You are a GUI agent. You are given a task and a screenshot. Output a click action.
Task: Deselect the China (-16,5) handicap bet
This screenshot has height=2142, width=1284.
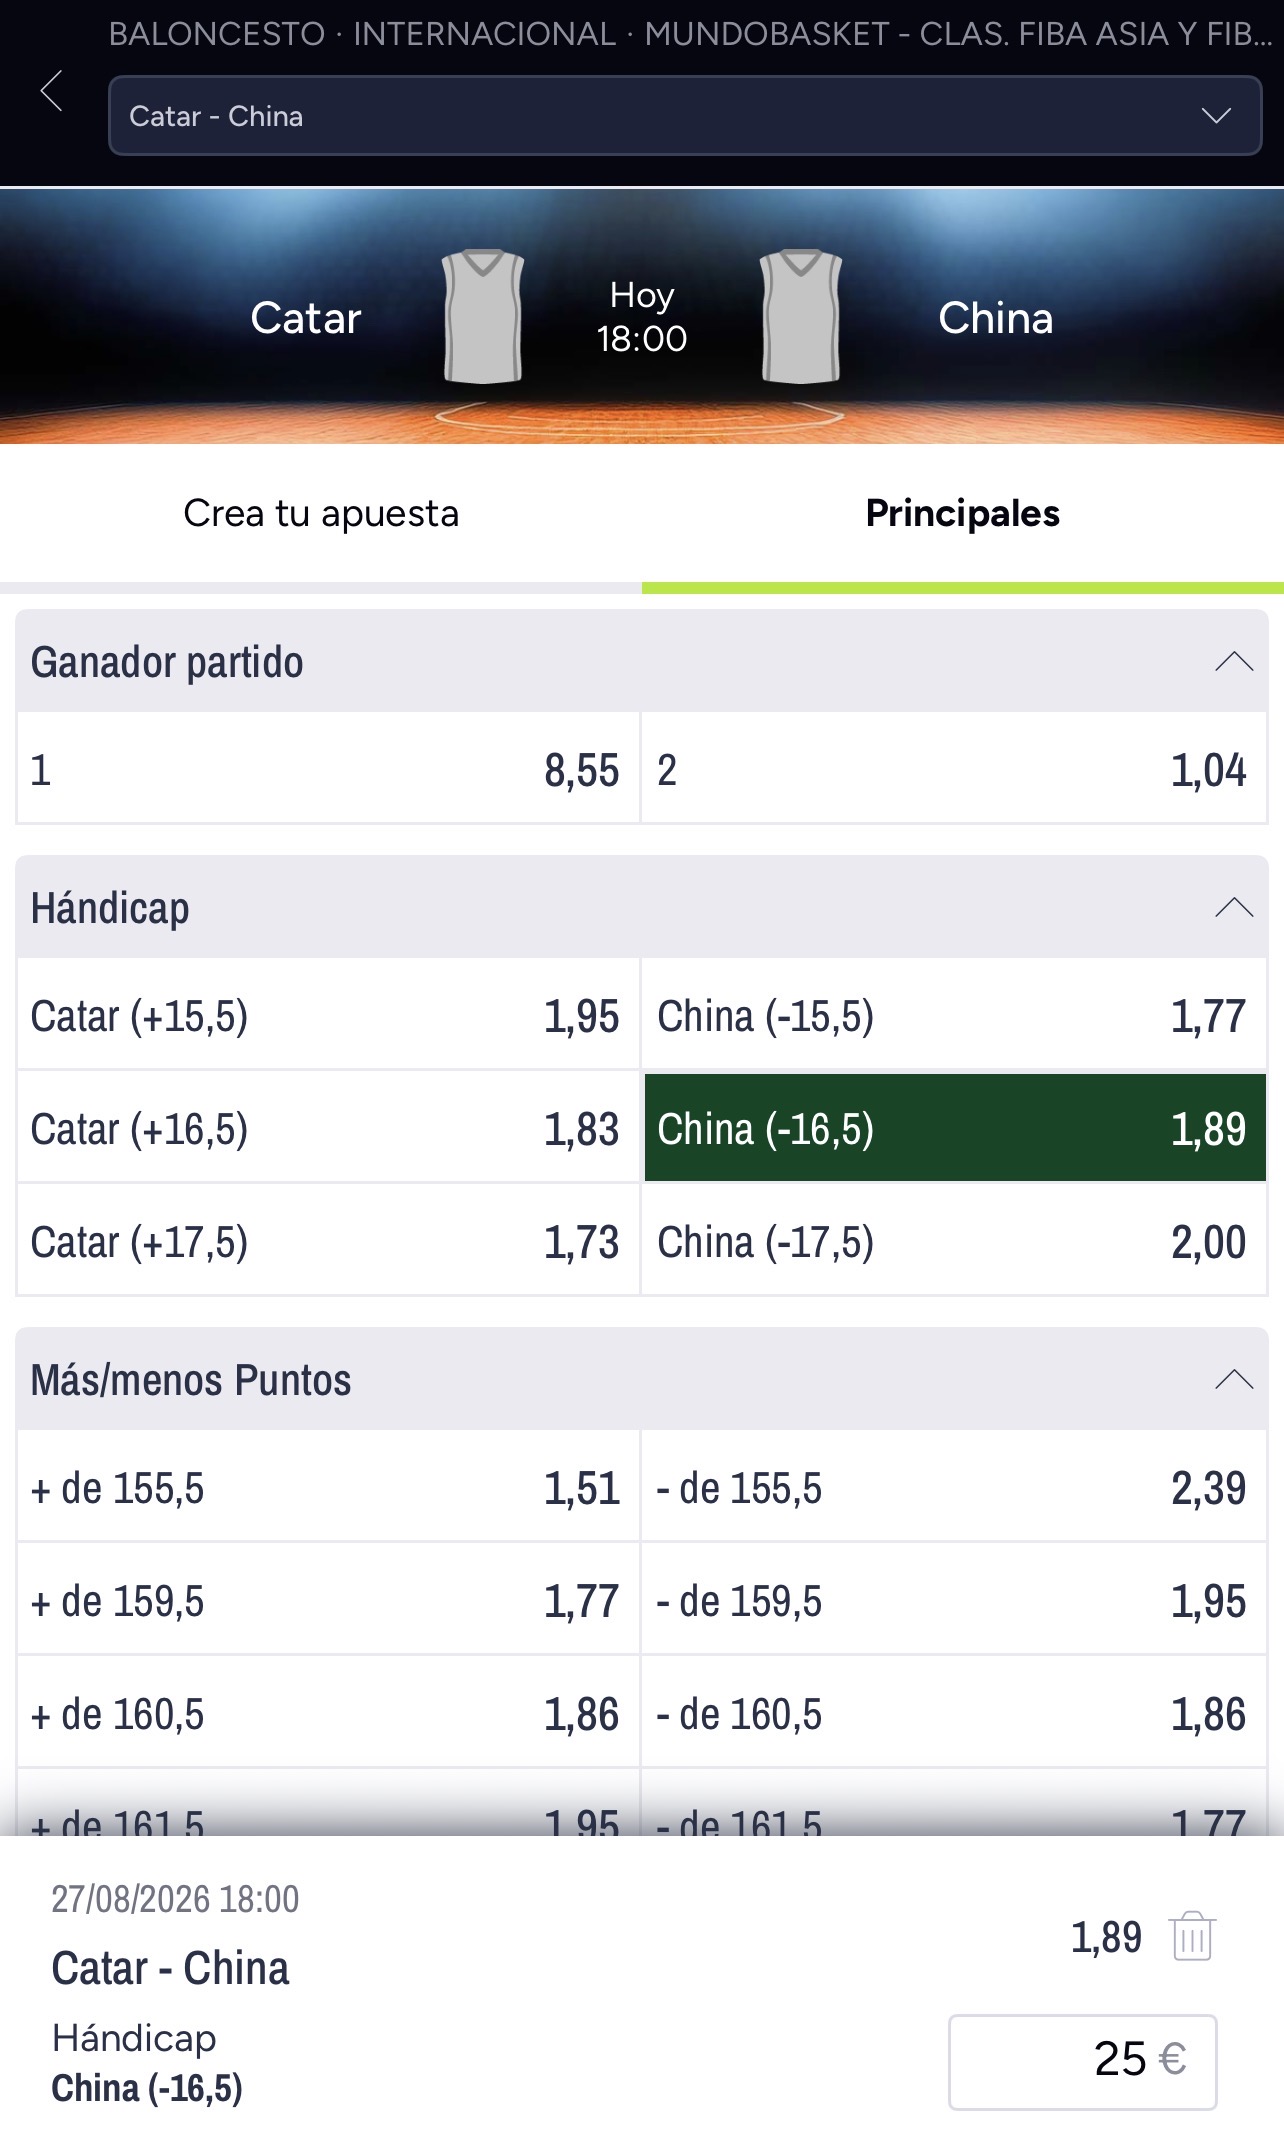pos(955,1128)
